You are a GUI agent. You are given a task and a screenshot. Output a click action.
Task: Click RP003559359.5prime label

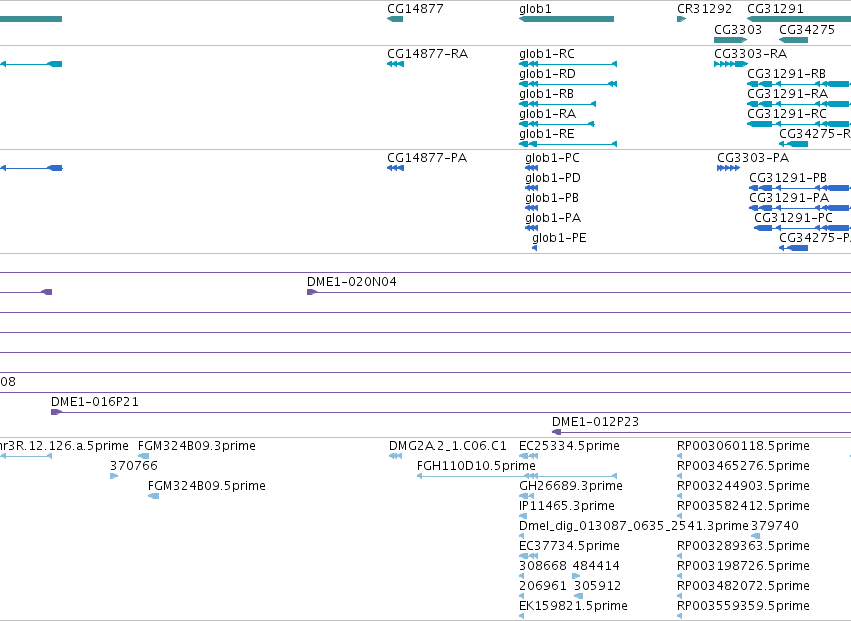[x=744, y=607]
